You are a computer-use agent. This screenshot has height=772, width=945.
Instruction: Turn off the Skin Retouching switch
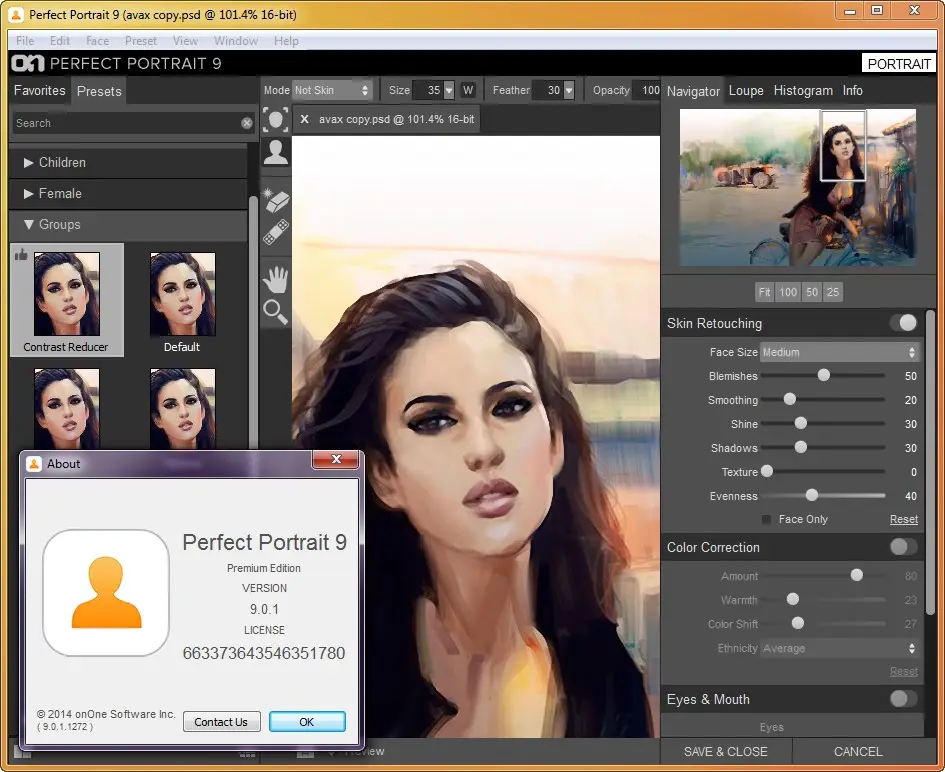(903, 323)
